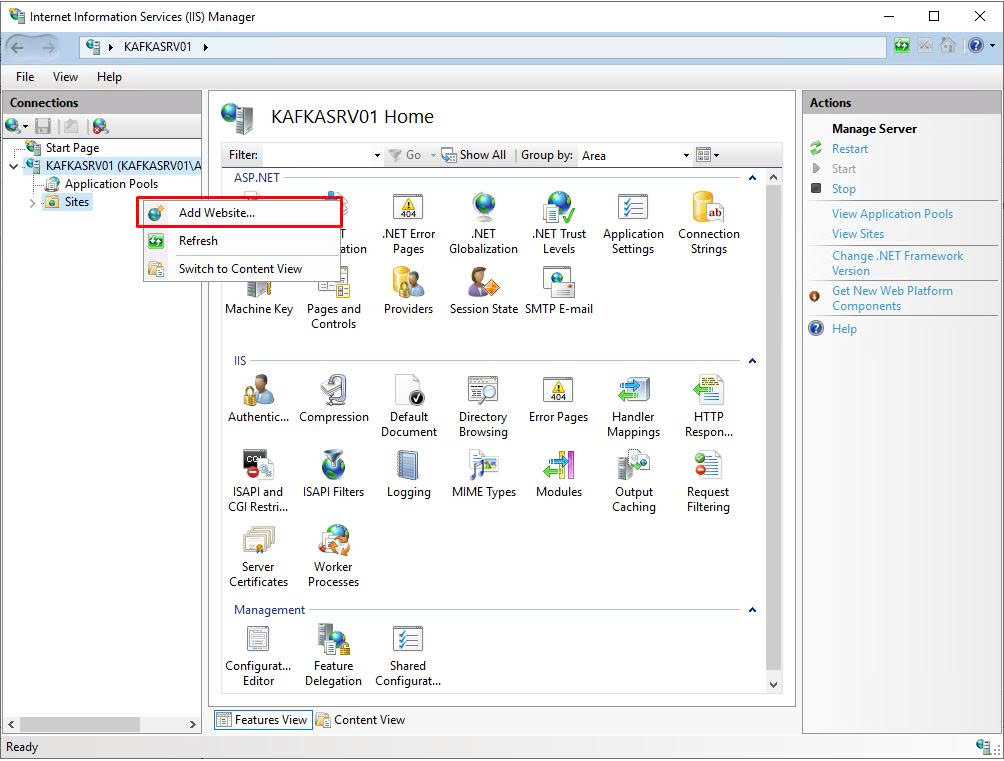
Task: Open the Providers feature
Action: (408, 291)
